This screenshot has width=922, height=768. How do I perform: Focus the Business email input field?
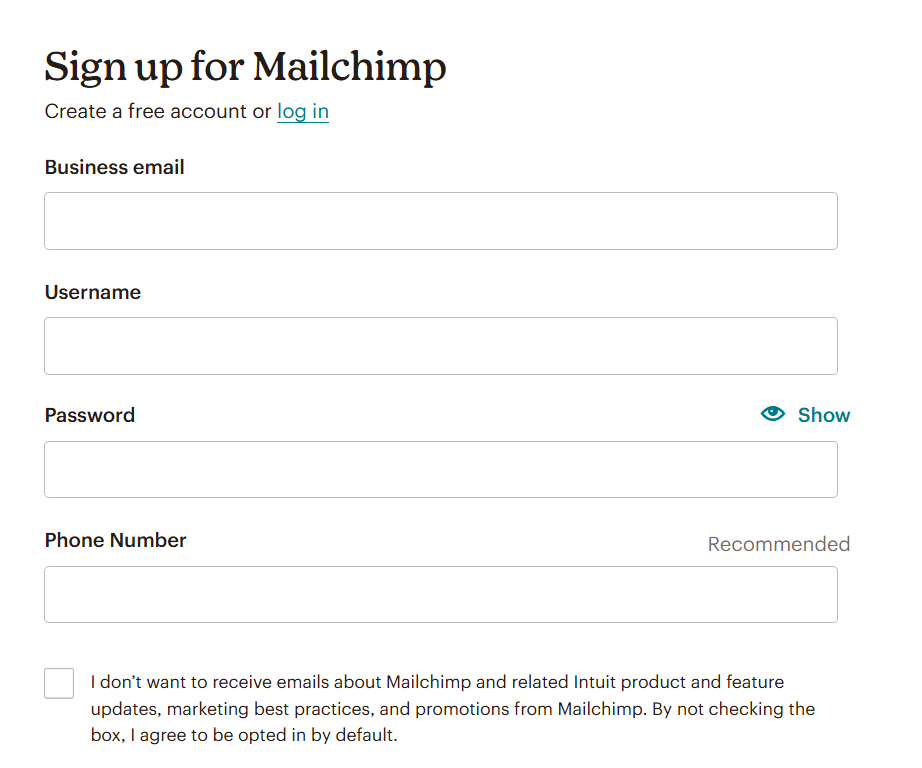441,221
